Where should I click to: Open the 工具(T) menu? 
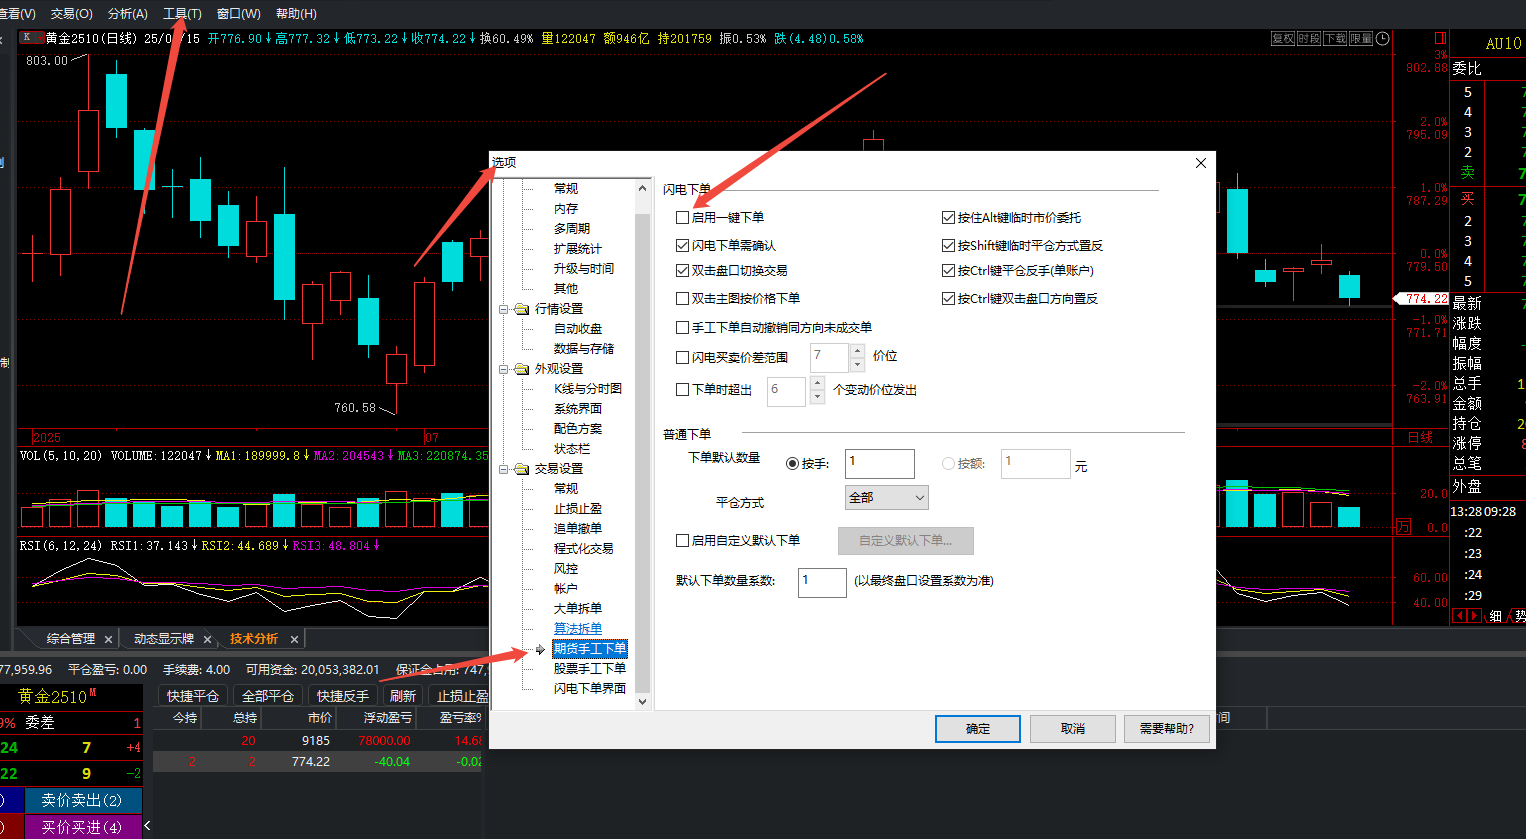point(182,14)
